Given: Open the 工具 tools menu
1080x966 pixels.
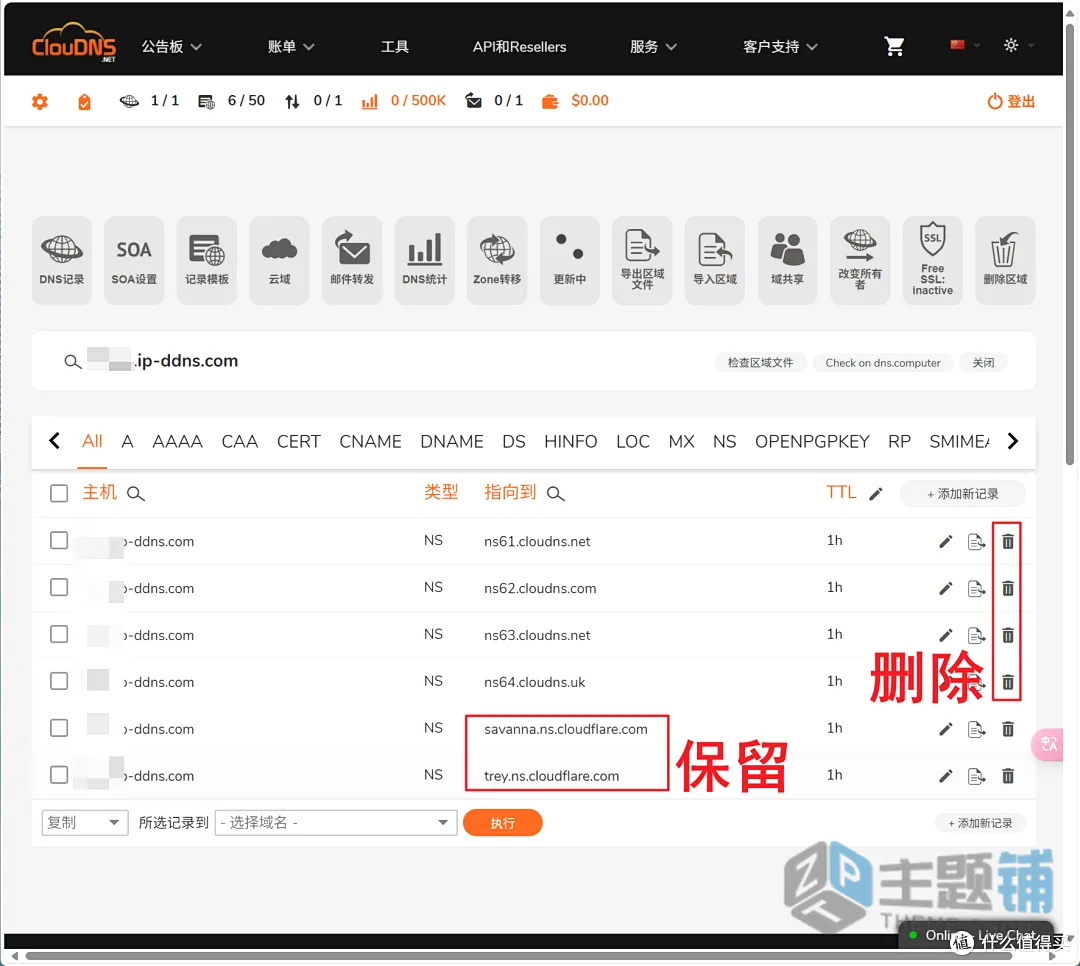Looking at the screenshot, I should (395, 47).
